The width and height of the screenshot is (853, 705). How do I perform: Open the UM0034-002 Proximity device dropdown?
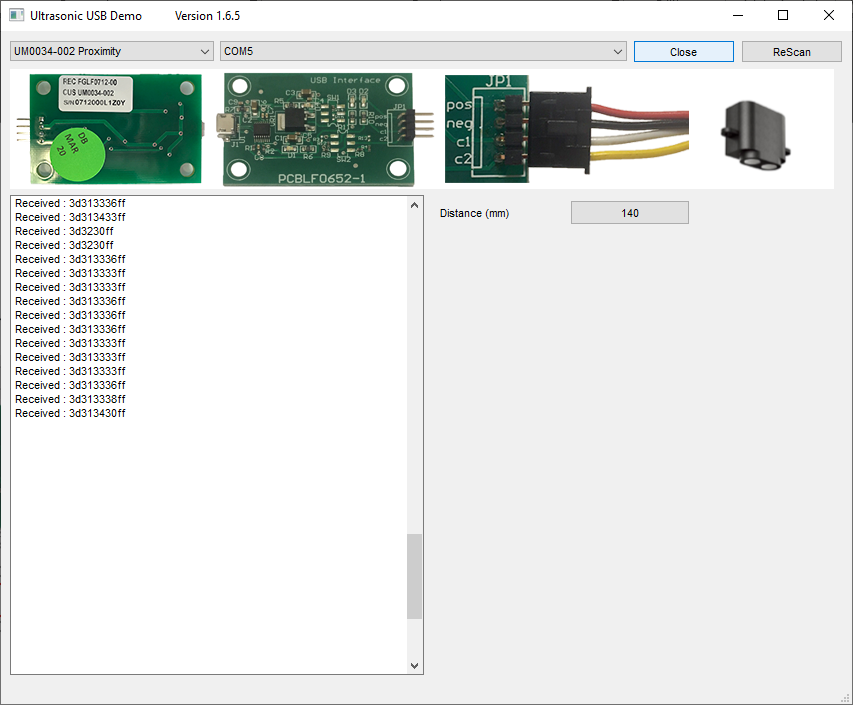tap(111, 51)
